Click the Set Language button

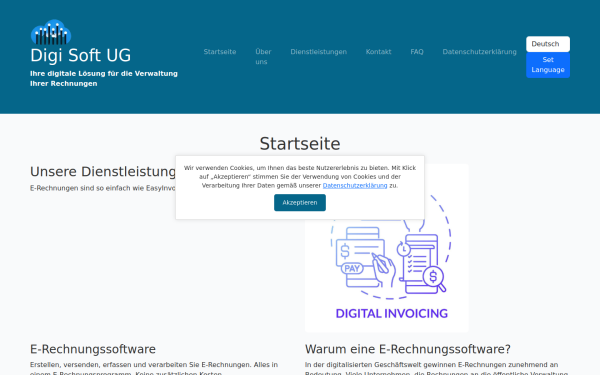coord(548,65)
